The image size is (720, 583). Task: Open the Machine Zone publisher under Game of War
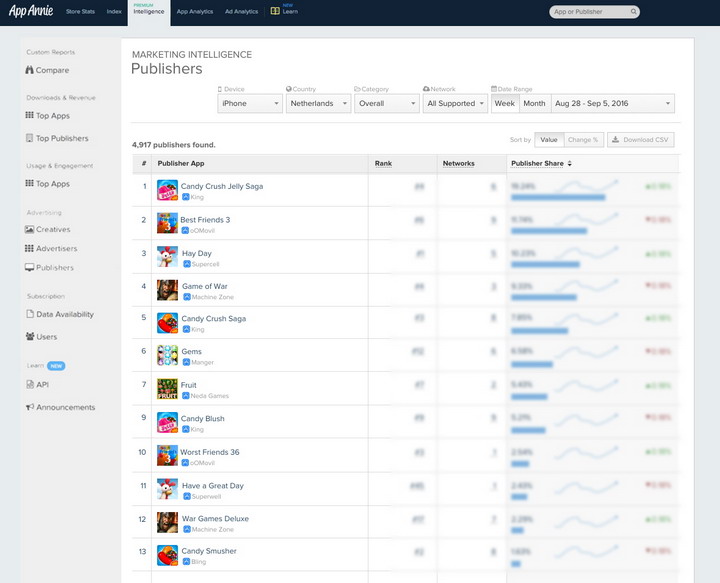pyautogui.click(x=213, y=297)
